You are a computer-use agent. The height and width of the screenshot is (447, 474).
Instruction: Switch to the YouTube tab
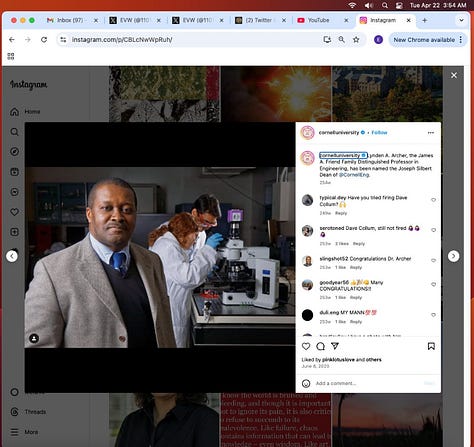point(322,20)
